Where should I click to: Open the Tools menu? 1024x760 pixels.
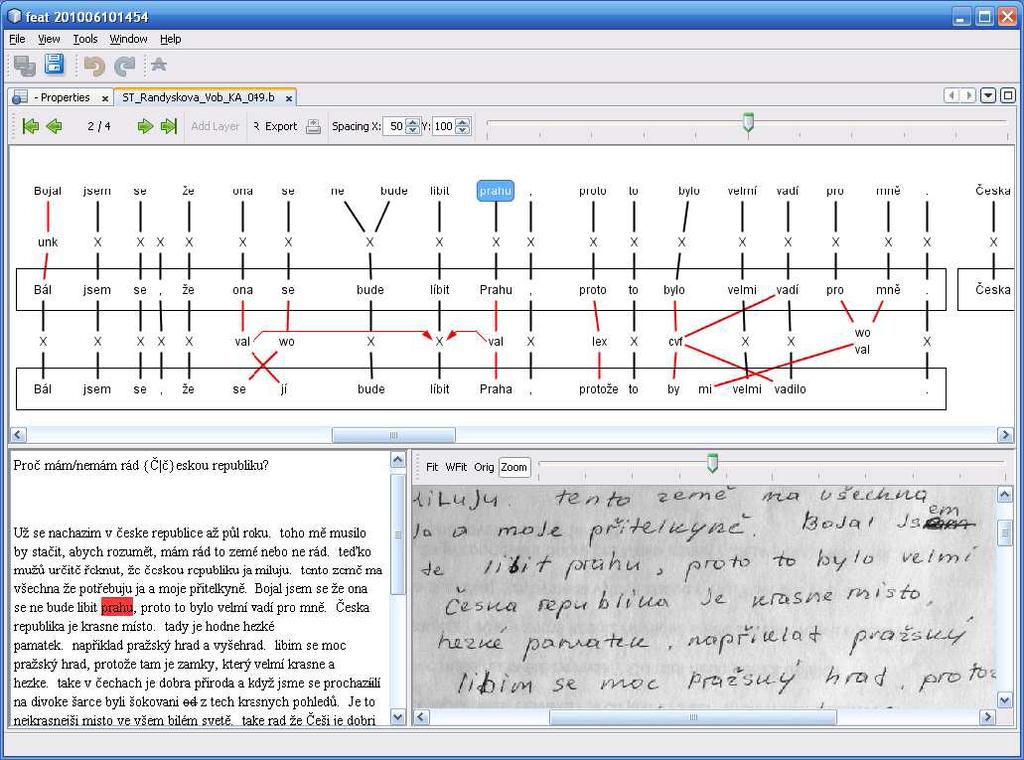click(85, 39)
